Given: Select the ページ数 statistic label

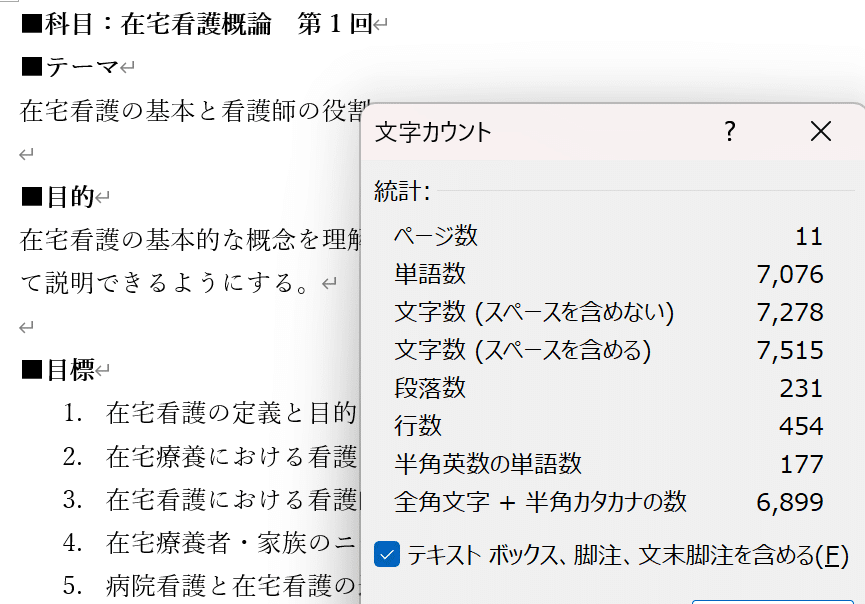Looking at the screenshot, I should pyautogui.click(x=436, y=237).
